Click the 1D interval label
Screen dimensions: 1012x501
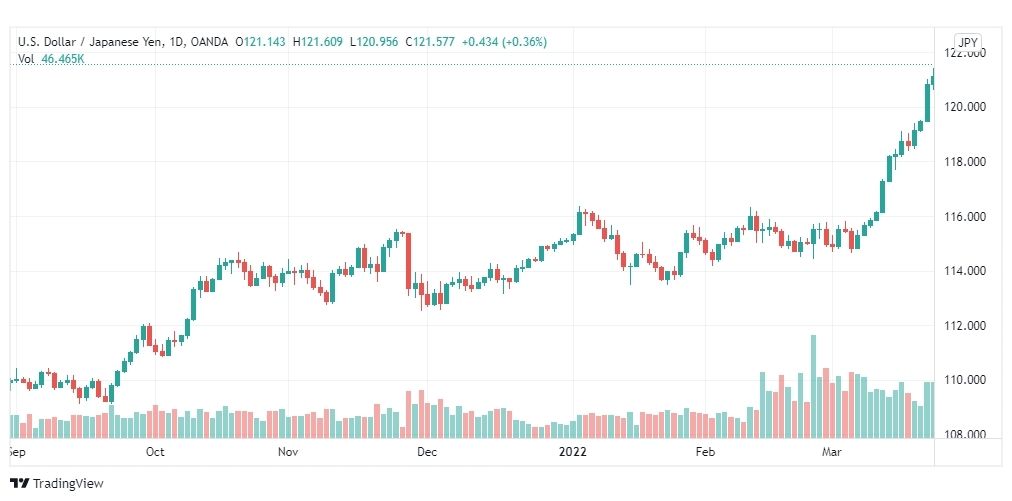(x=179, y=42)
